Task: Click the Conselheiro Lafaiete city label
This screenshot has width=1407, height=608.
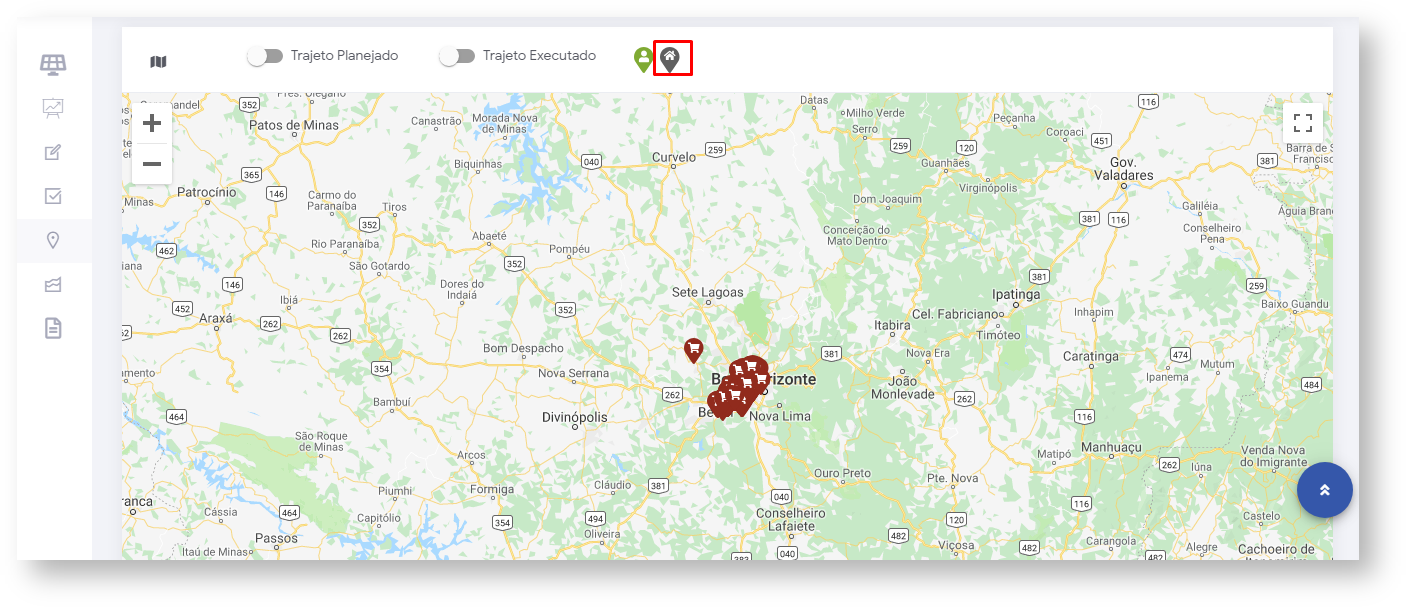Action: coord(791,519)
